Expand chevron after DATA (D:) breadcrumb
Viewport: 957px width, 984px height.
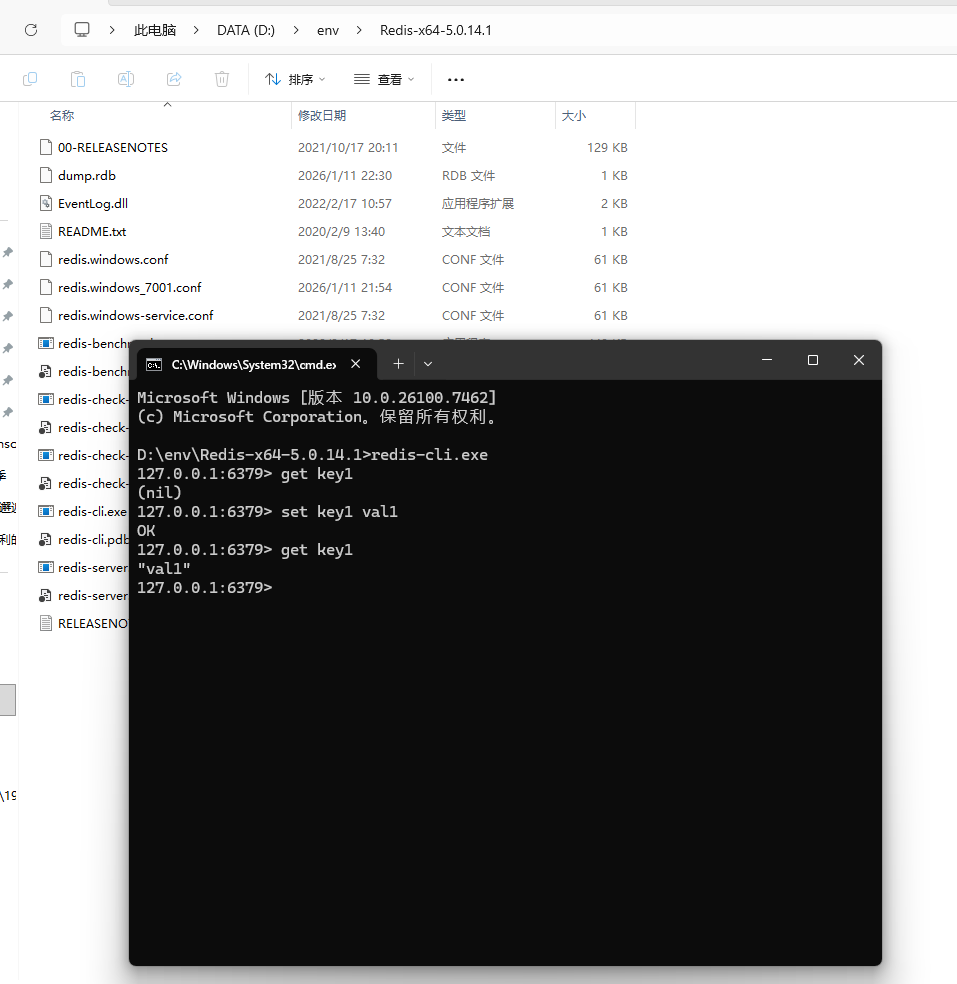point(296,29)
